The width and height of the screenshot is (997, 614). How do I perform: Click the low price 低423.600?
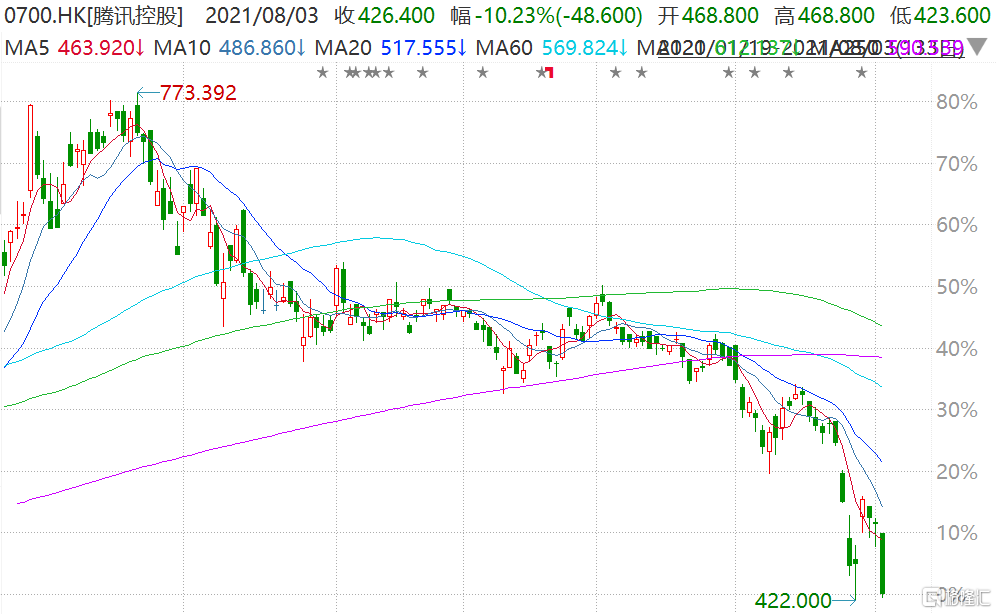pos(940,15)
